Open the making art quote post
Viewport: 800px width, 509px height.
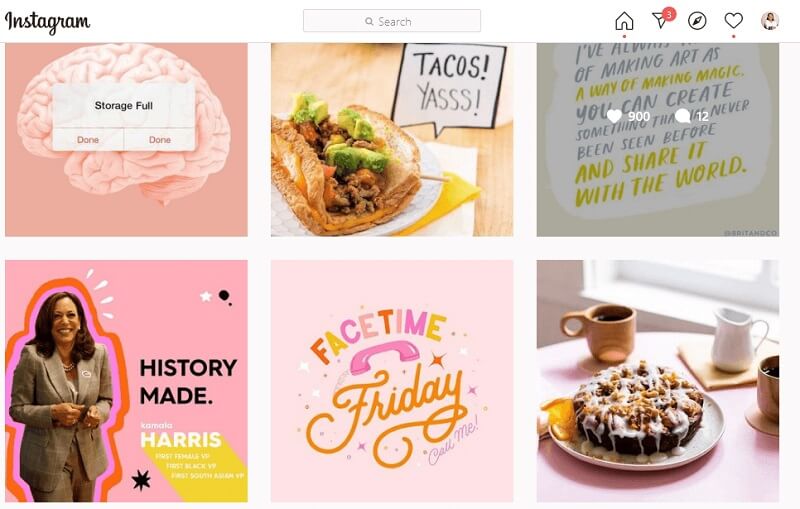(658, 139)
